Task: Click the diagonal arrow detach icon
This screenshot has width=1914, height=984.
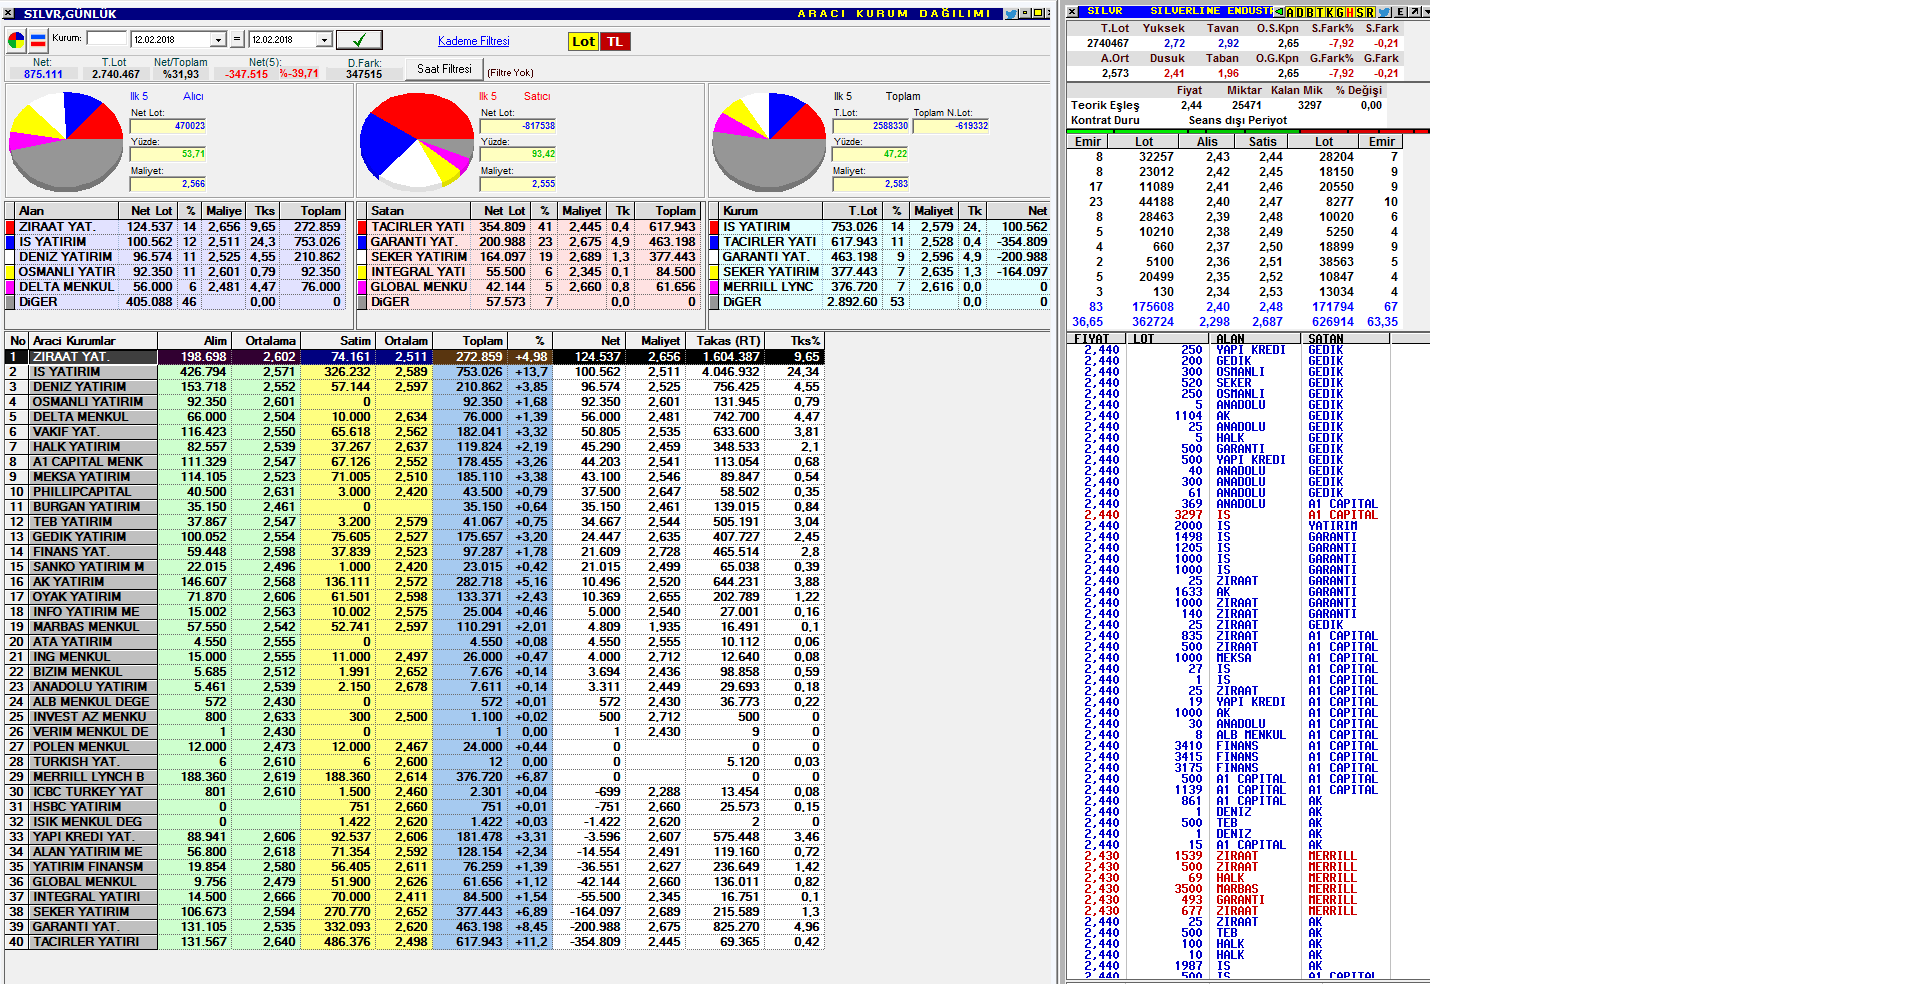Action: pos(1413,12)
